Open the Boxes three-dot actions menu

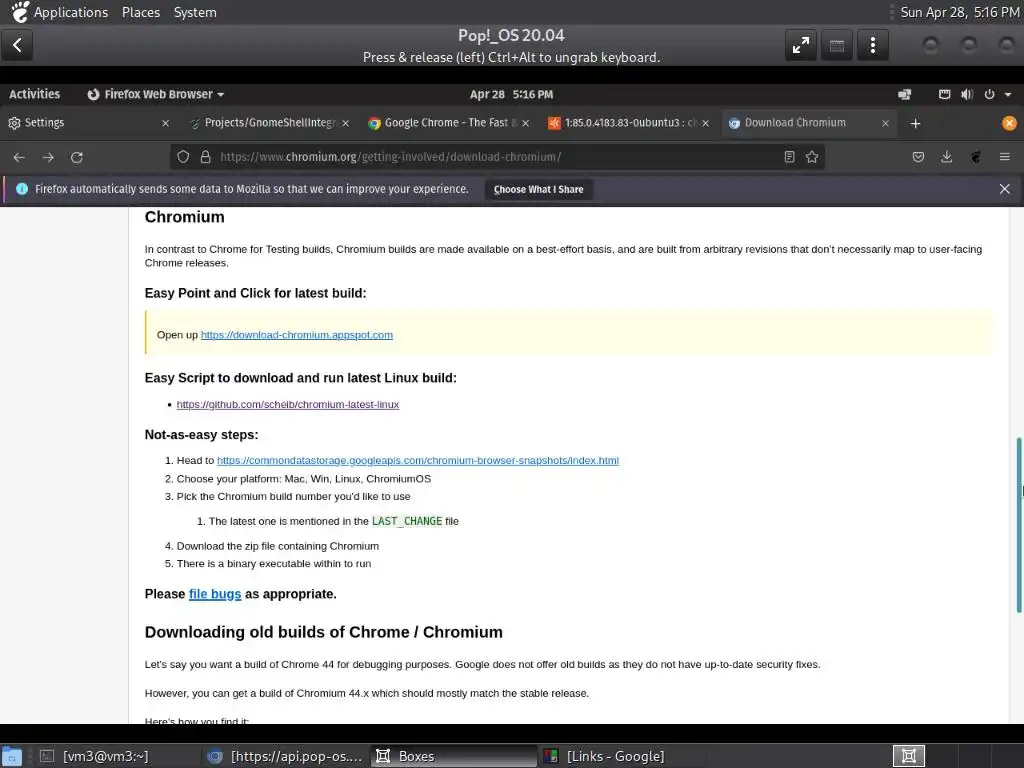872,45
